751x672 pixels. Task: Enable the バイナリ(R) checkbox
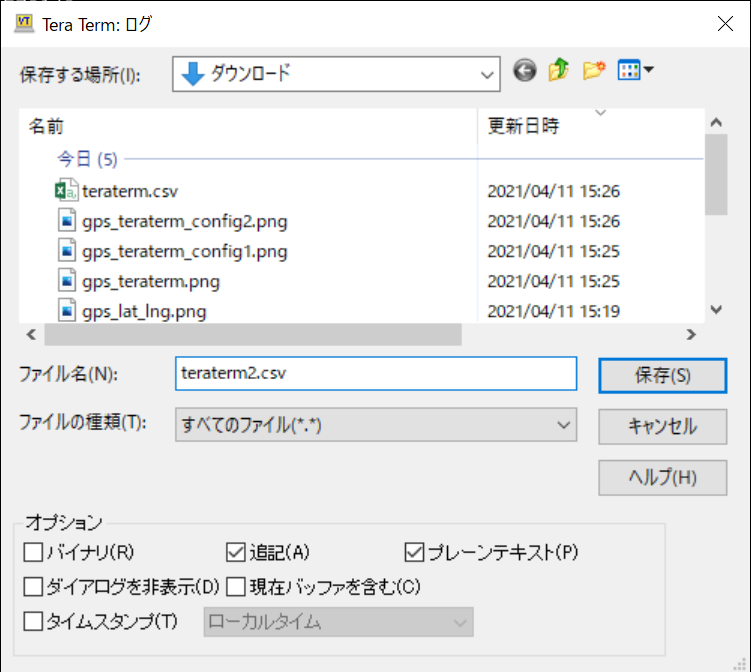pyautogui.click(x=34, y=552)
